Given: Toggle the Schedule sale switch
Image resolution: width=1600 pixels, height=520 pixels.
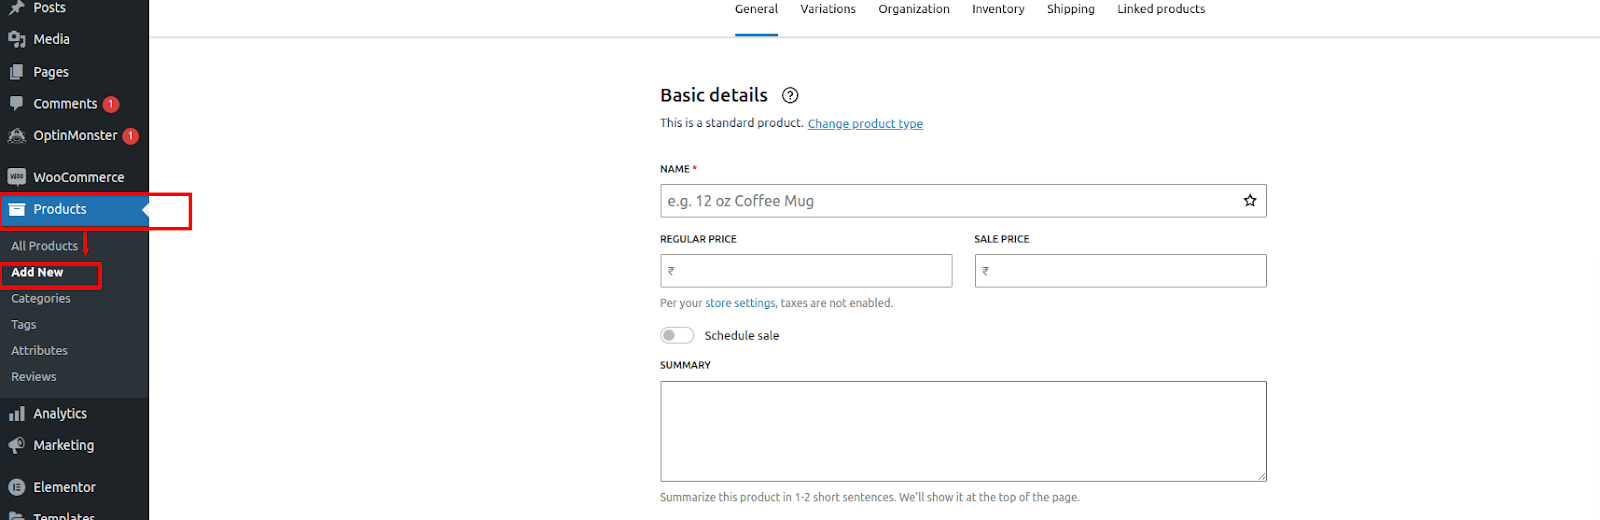Looking at the screenshot, I should pos(677,335).
